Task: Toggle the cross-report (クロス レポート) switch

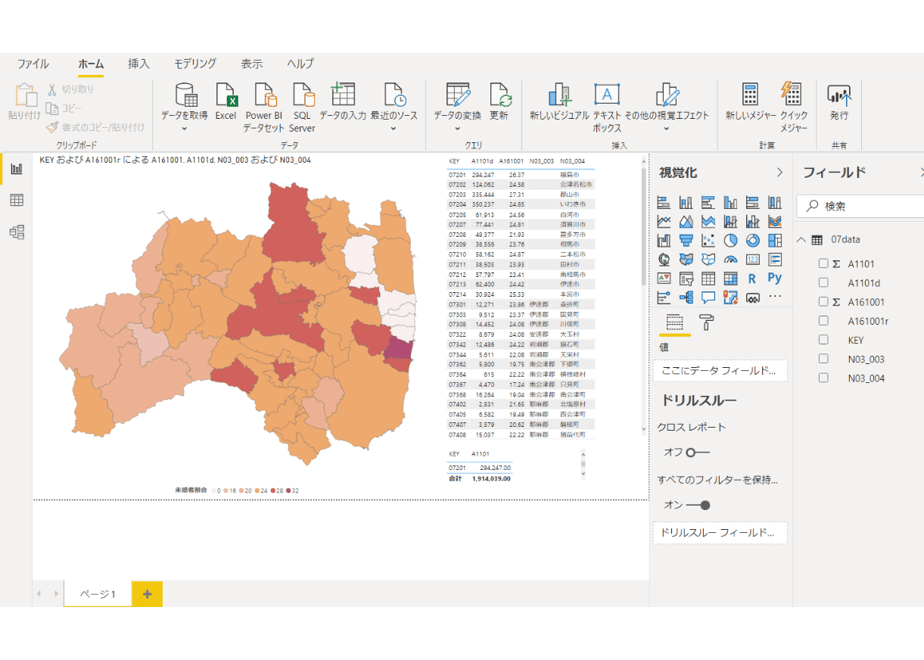Action: tap(698, 453)
